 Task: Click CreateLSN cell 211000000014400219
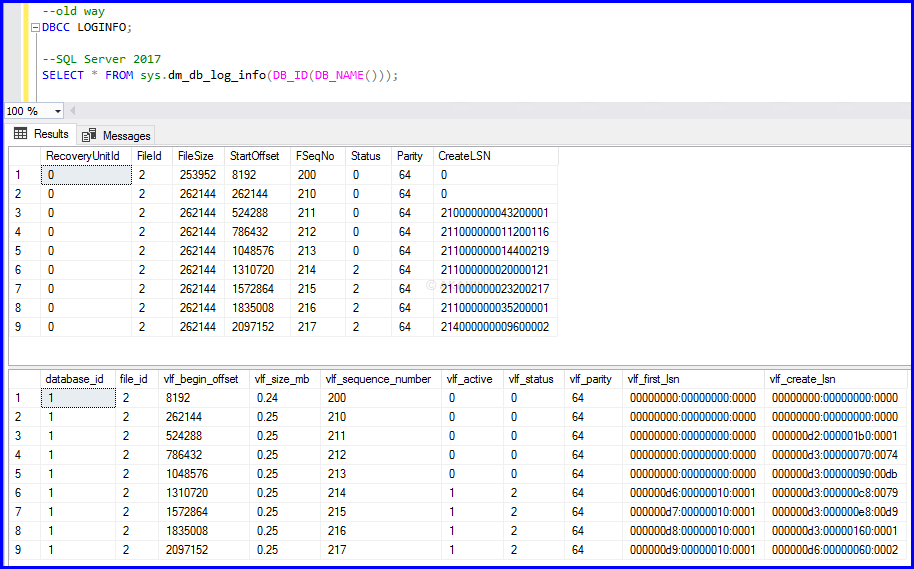495,251
